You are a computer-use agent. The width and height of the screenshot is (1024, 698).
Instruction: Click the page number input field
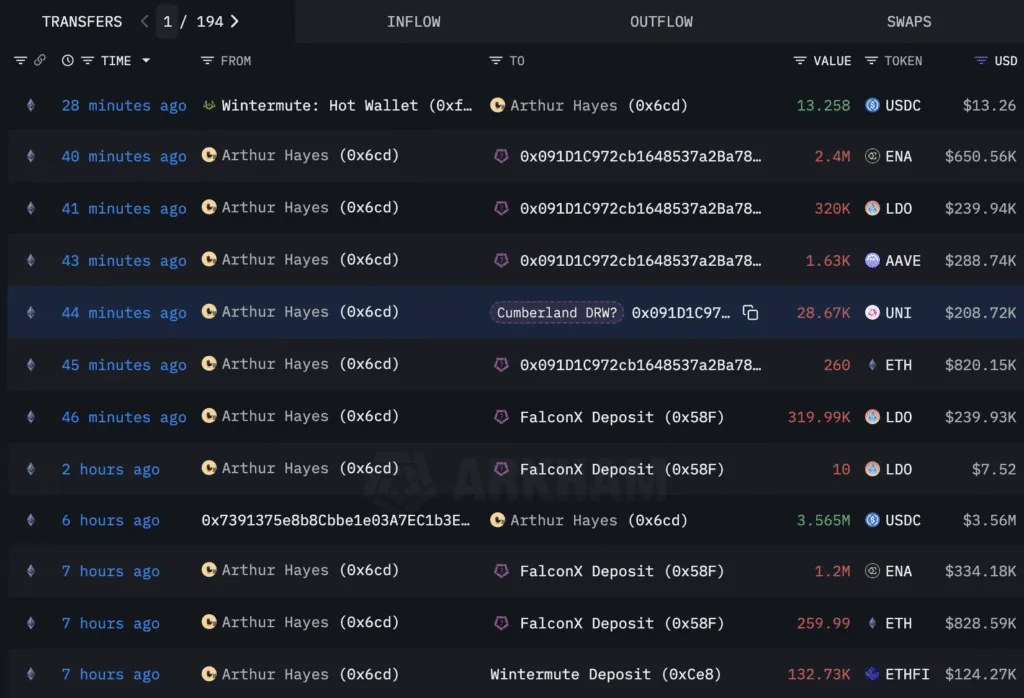point(166,21)
